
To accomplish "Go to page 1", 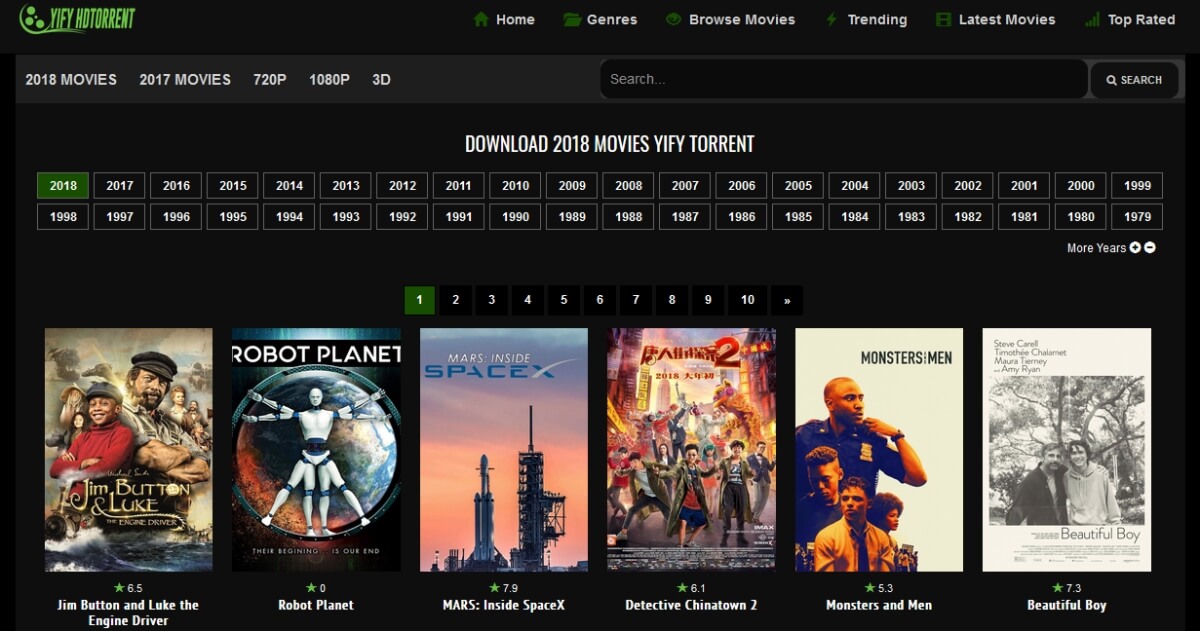I will pyautogui.click(x=419, y=300).
